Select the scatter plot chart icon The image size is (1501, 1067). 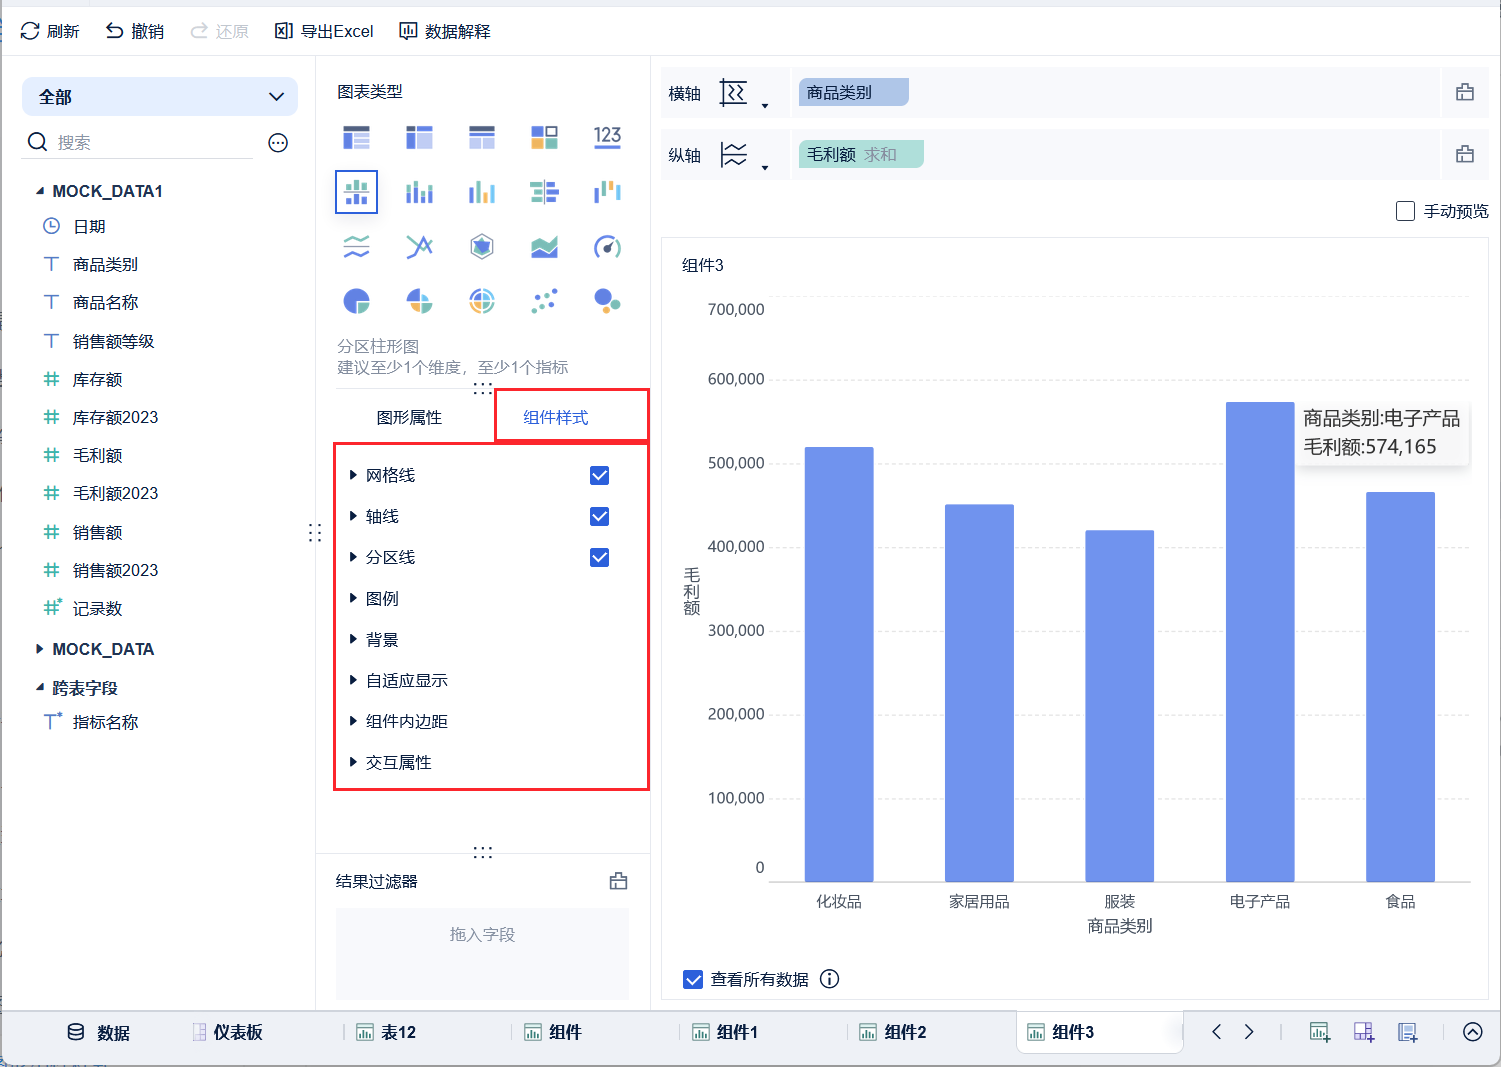pos(544,301)
